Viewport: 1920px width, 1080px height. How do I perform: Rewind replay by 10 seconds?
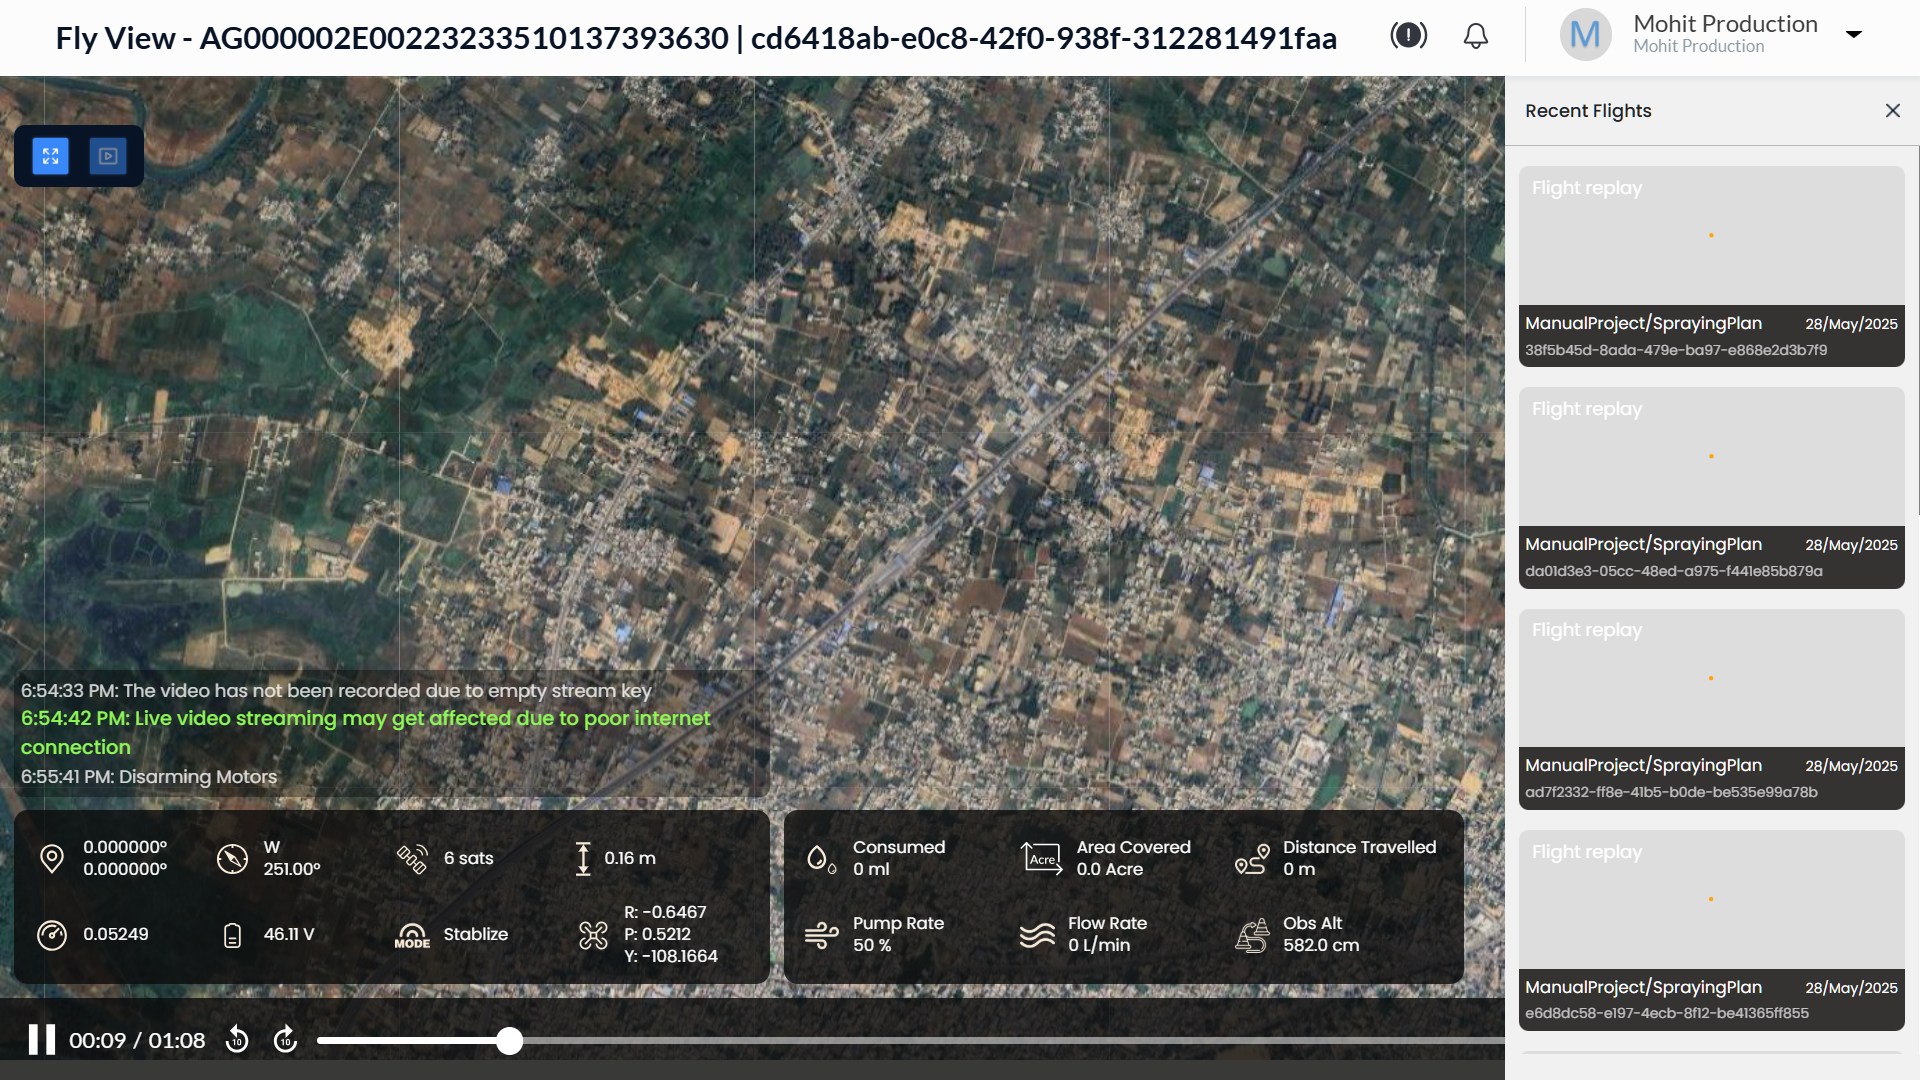[237, 1040]
